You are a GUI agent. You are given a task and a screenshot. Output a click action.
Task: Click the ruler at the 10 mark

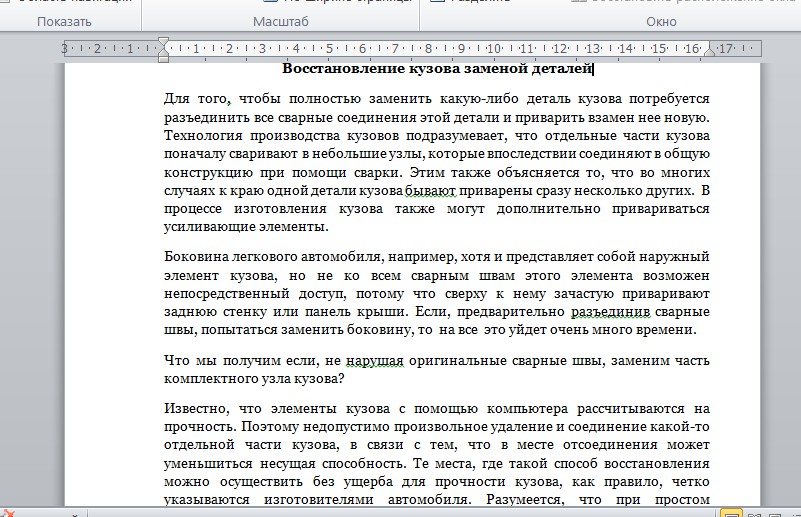pyautogui.click(x=493, y=49)
